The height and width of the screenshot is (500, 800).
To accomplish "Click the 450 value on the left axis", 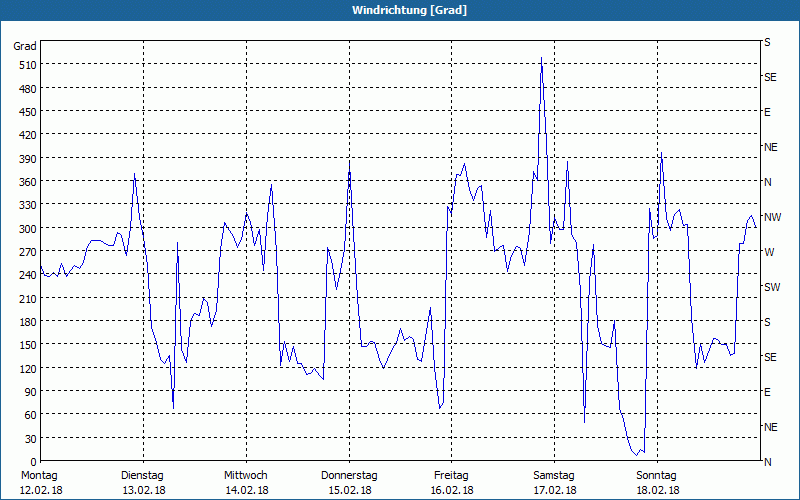I will click(28, 112).
